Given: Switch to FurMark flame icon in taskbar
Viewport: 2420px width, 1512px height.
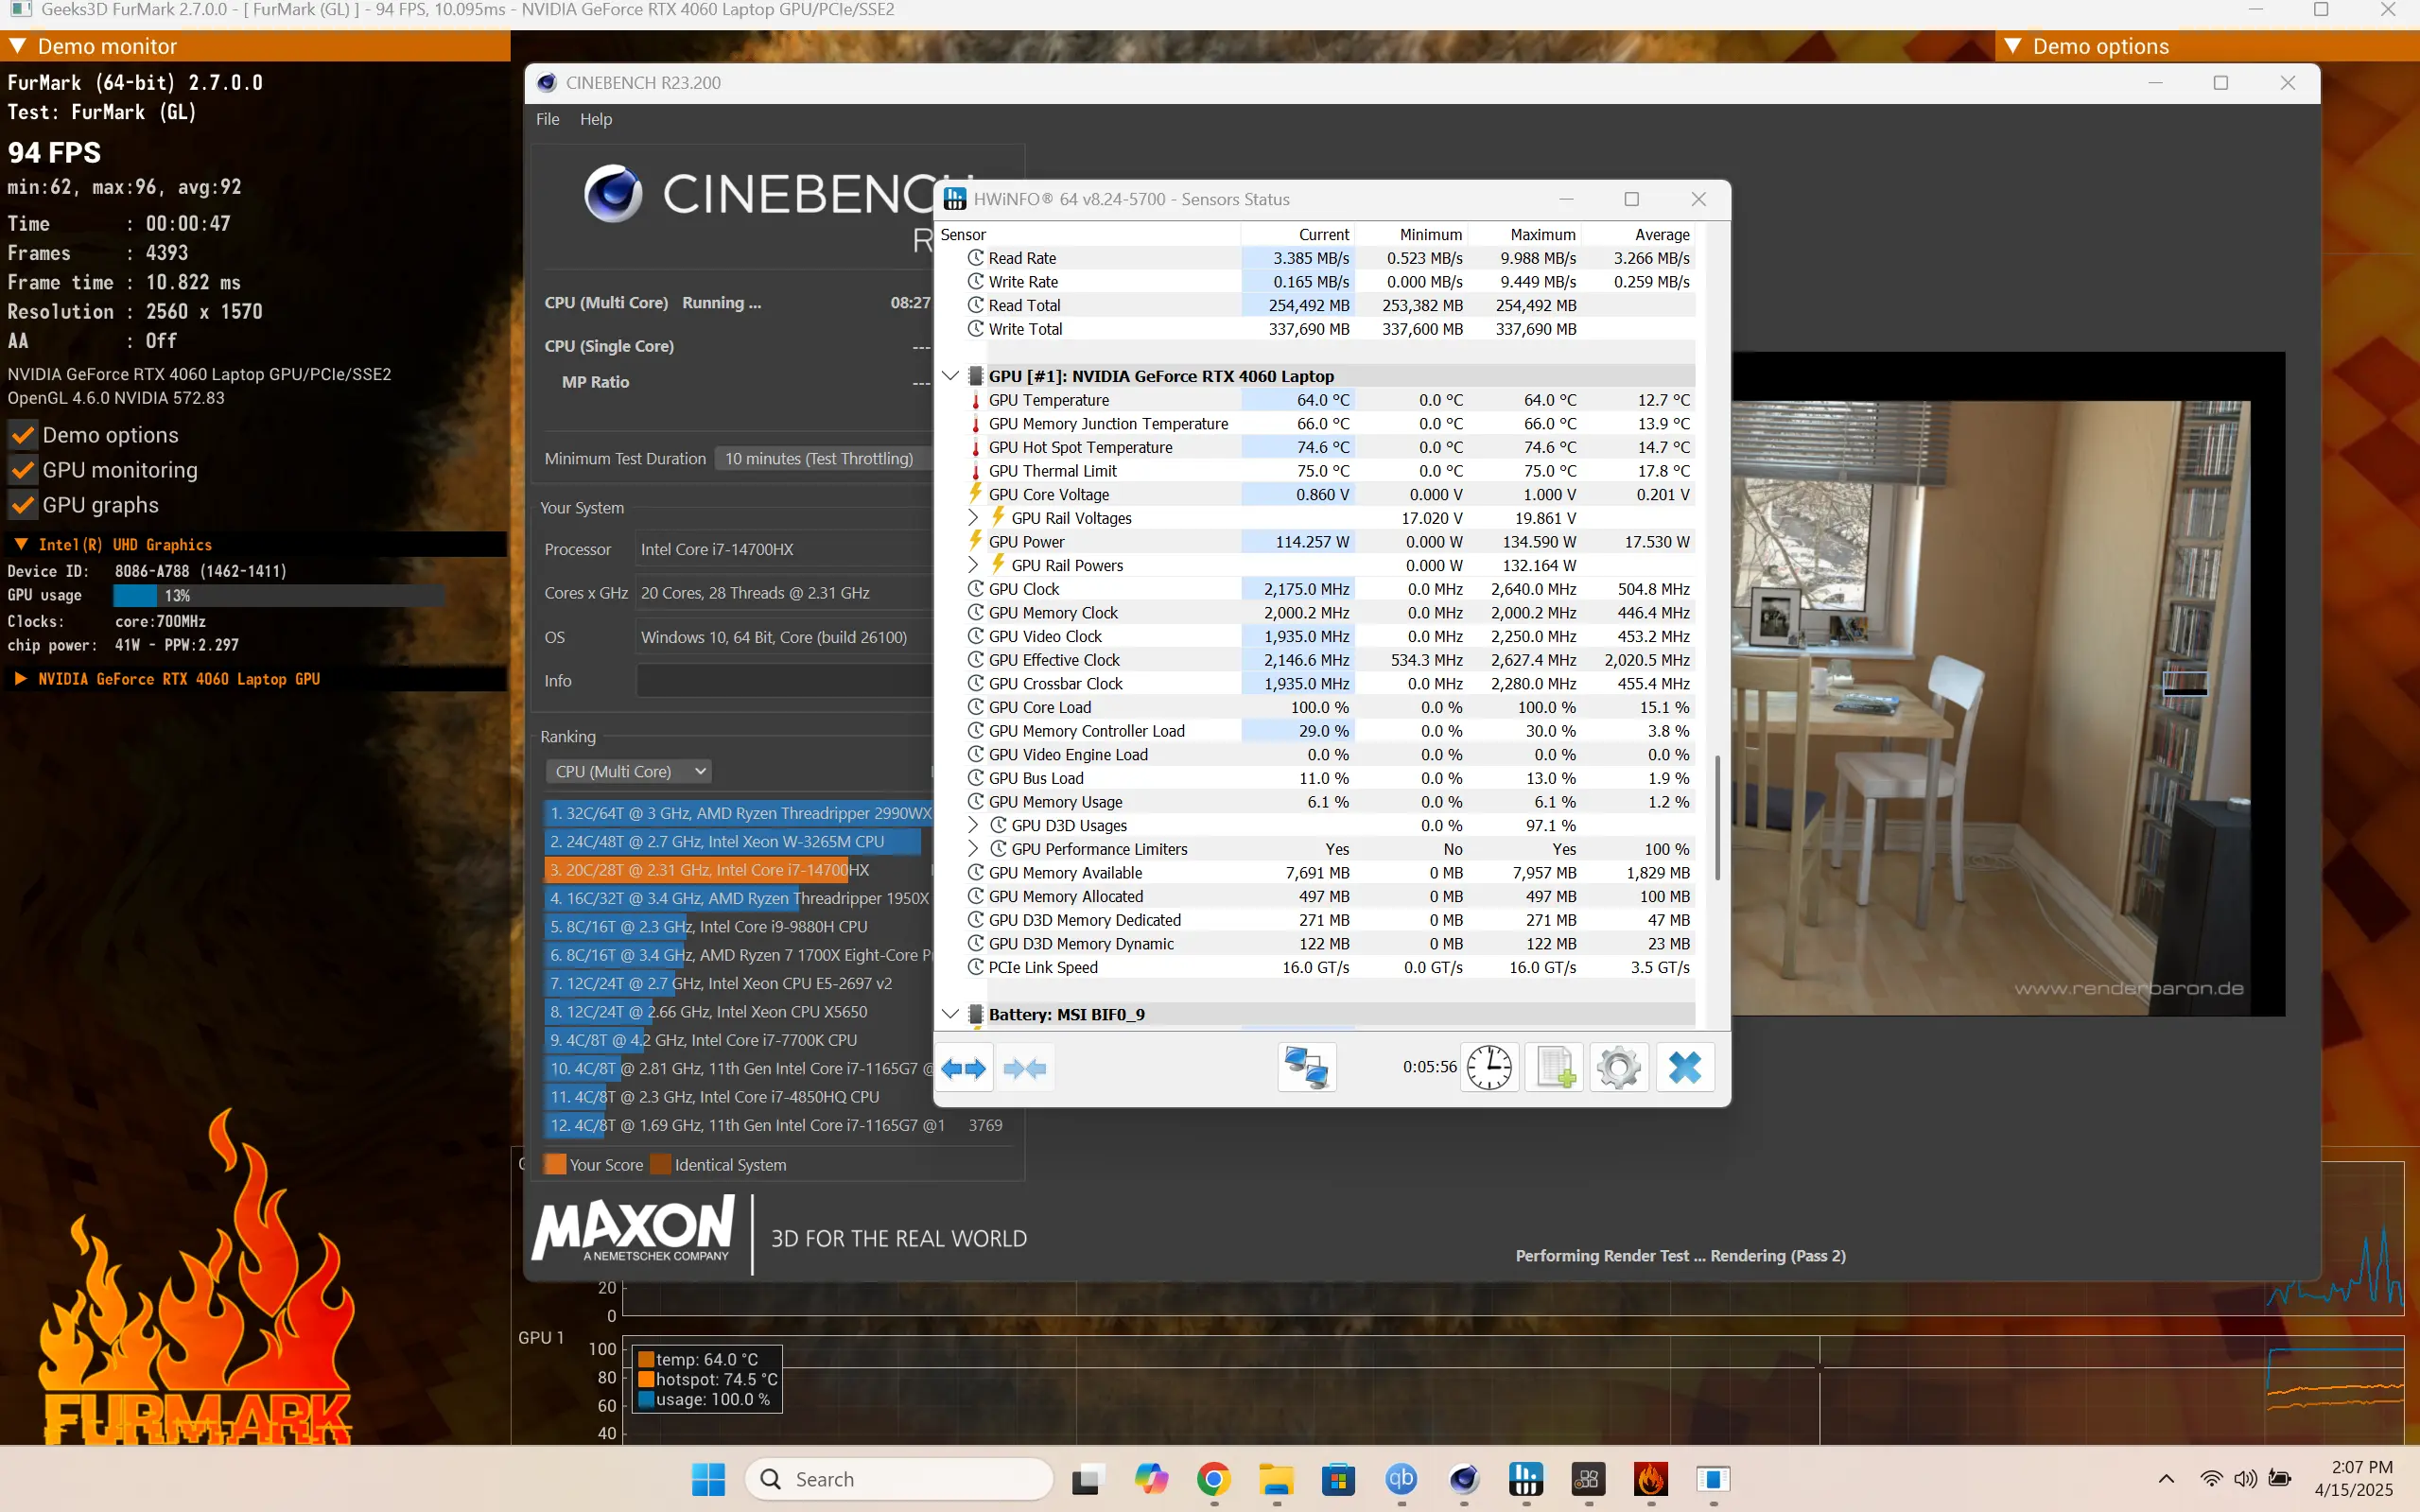Looking at the screenshot, I should (1651, 1479).
